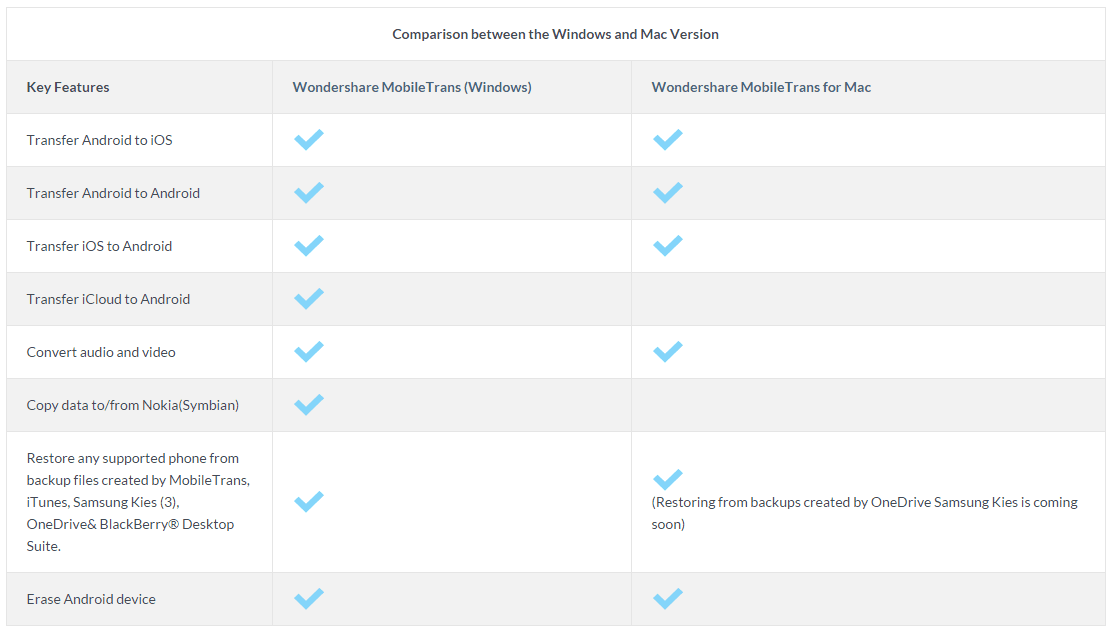Image resolution: width=1108 pixels, height=629 pixels.
Task: Click Wondershare MobileTrans for Mac column header
Action: pyautogui.click(x=761, y=87)
